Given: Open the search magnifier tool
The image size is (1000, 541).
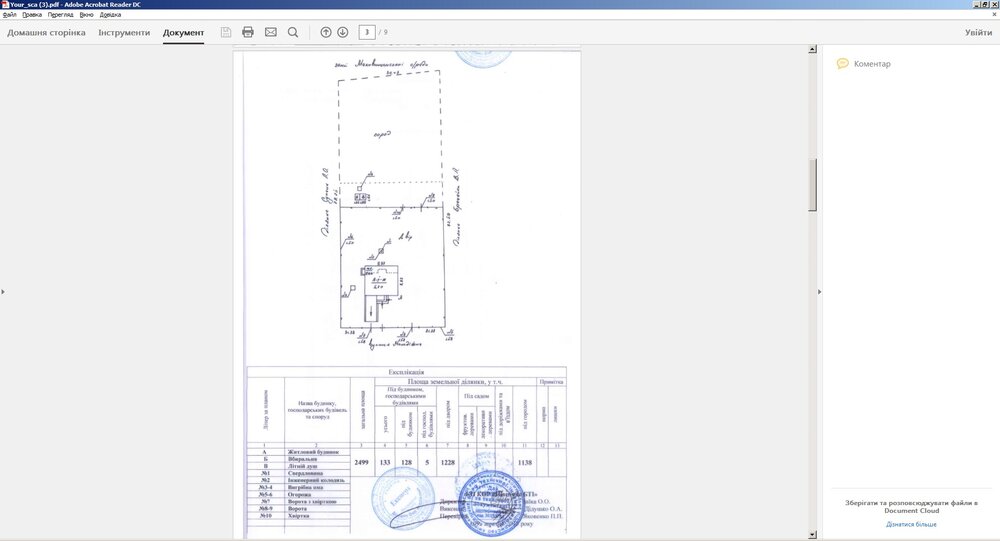Looking at the screenshot, I should coord(293,32).
